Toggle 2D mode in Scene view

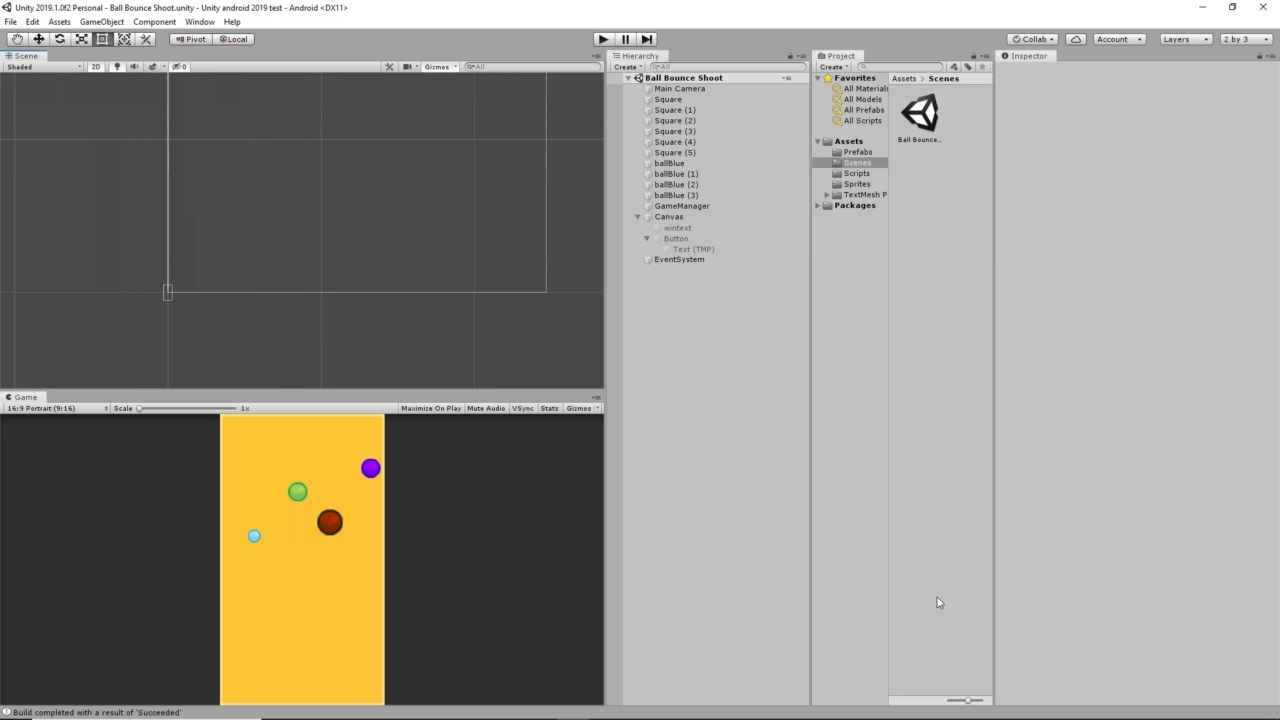[96, 67]
